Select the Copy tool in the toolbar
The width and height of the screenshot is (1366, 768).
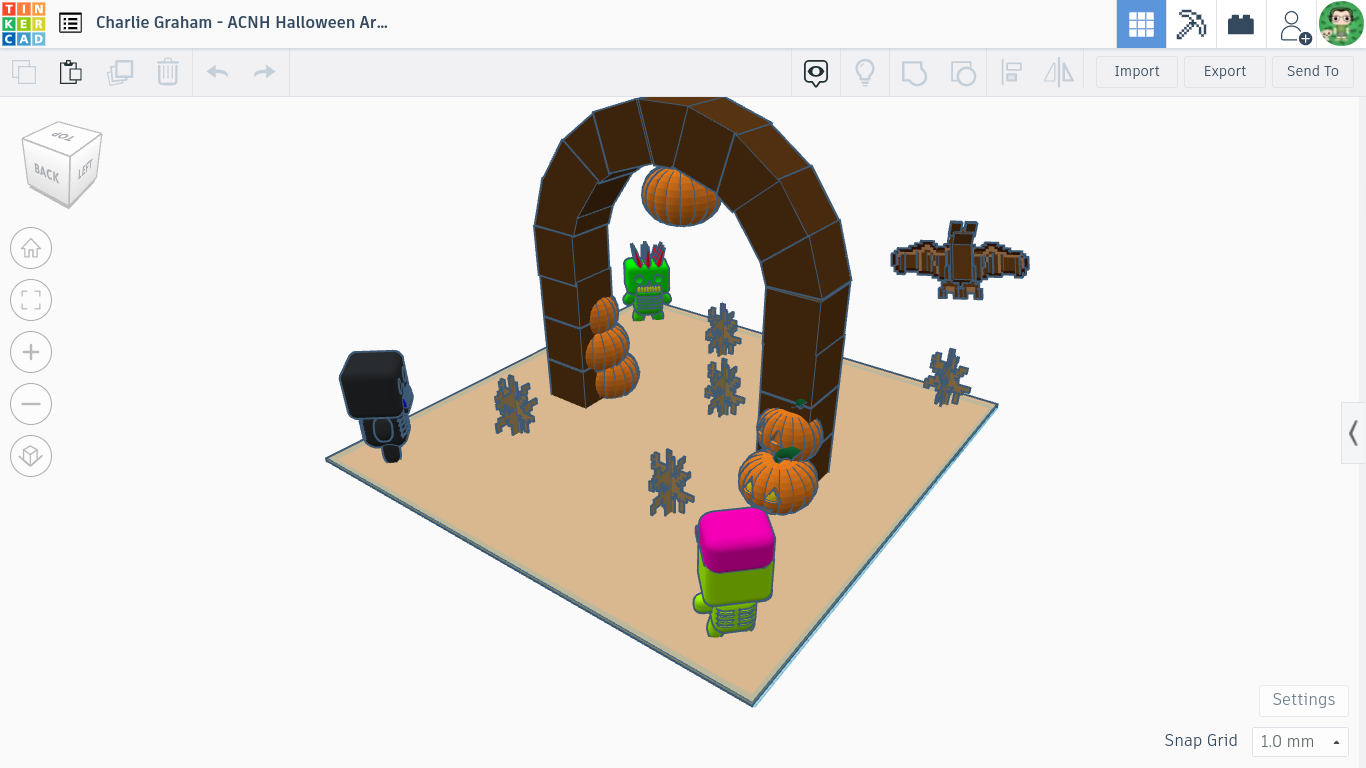22,72
